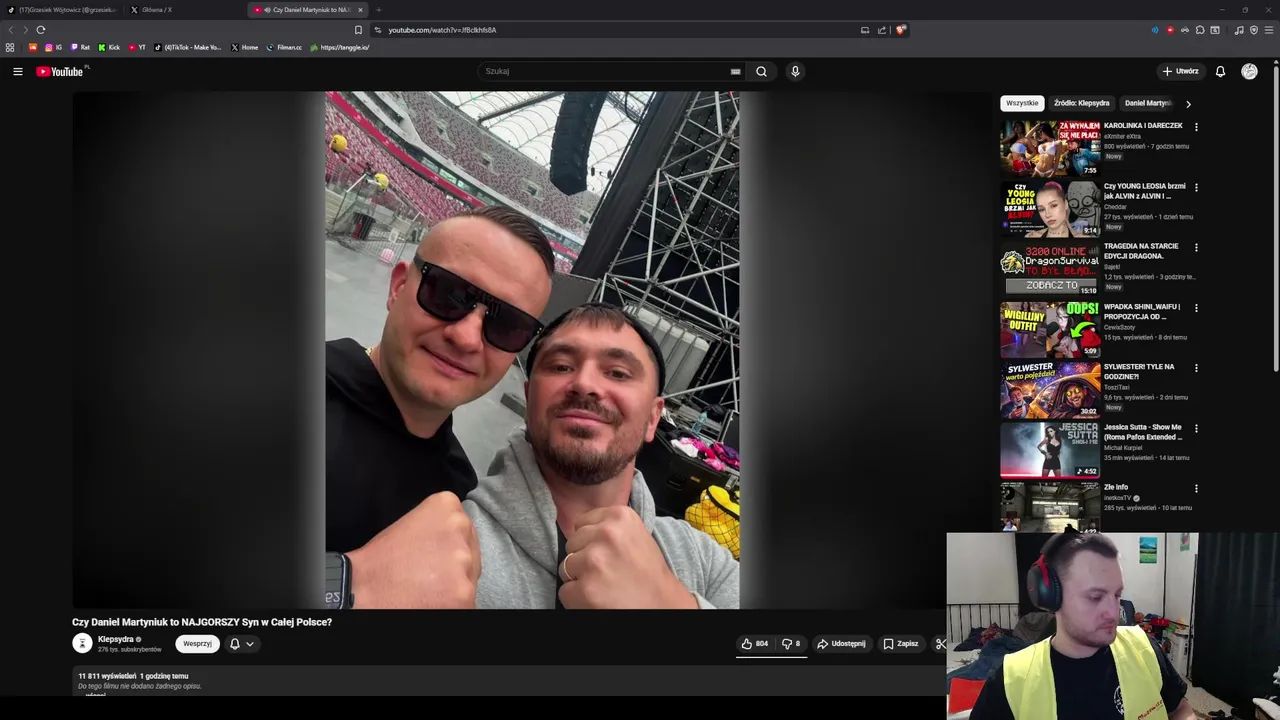Open the Klepsydra channel name link
The image size is (1280, 720).
[116, 639]
